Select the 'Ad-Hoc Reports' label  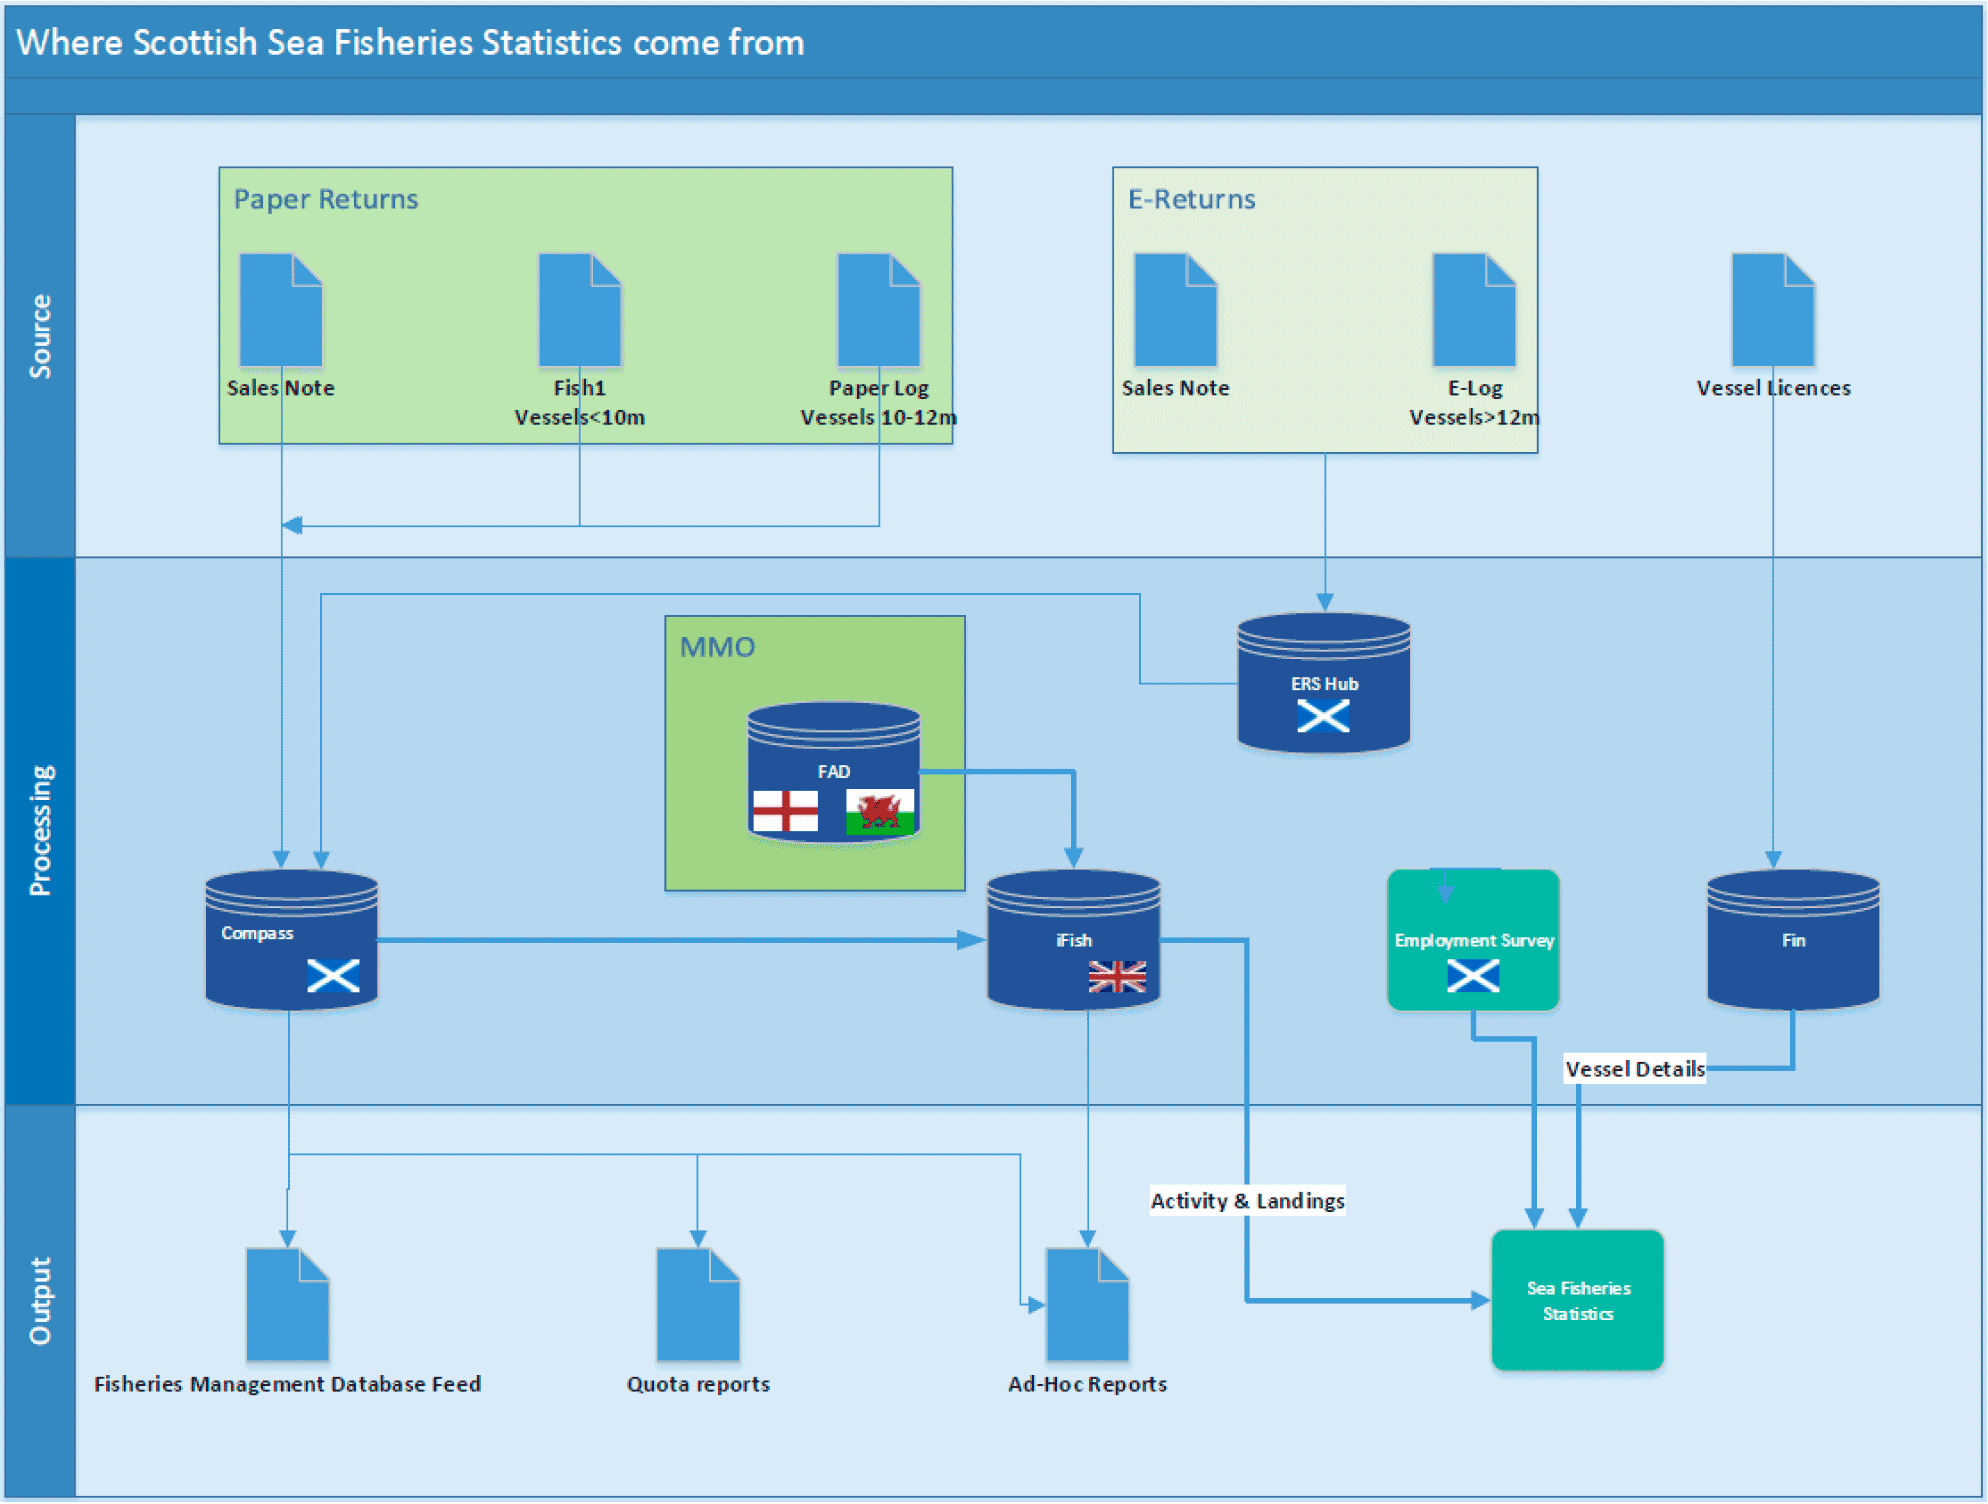click(1087, 1384)
